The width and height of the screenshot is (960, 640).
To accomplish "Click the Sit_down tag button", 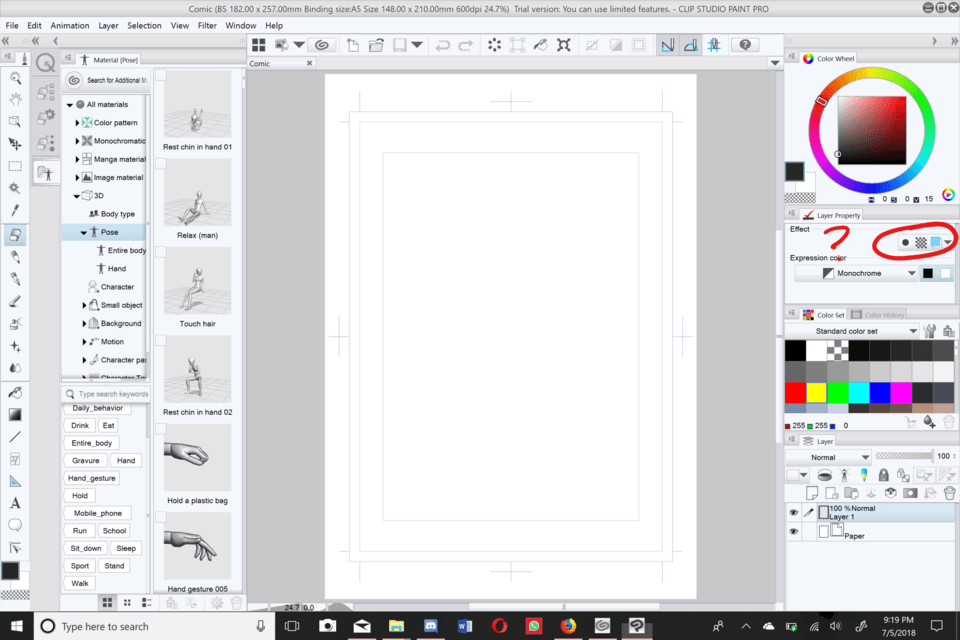I will (86, 548).
